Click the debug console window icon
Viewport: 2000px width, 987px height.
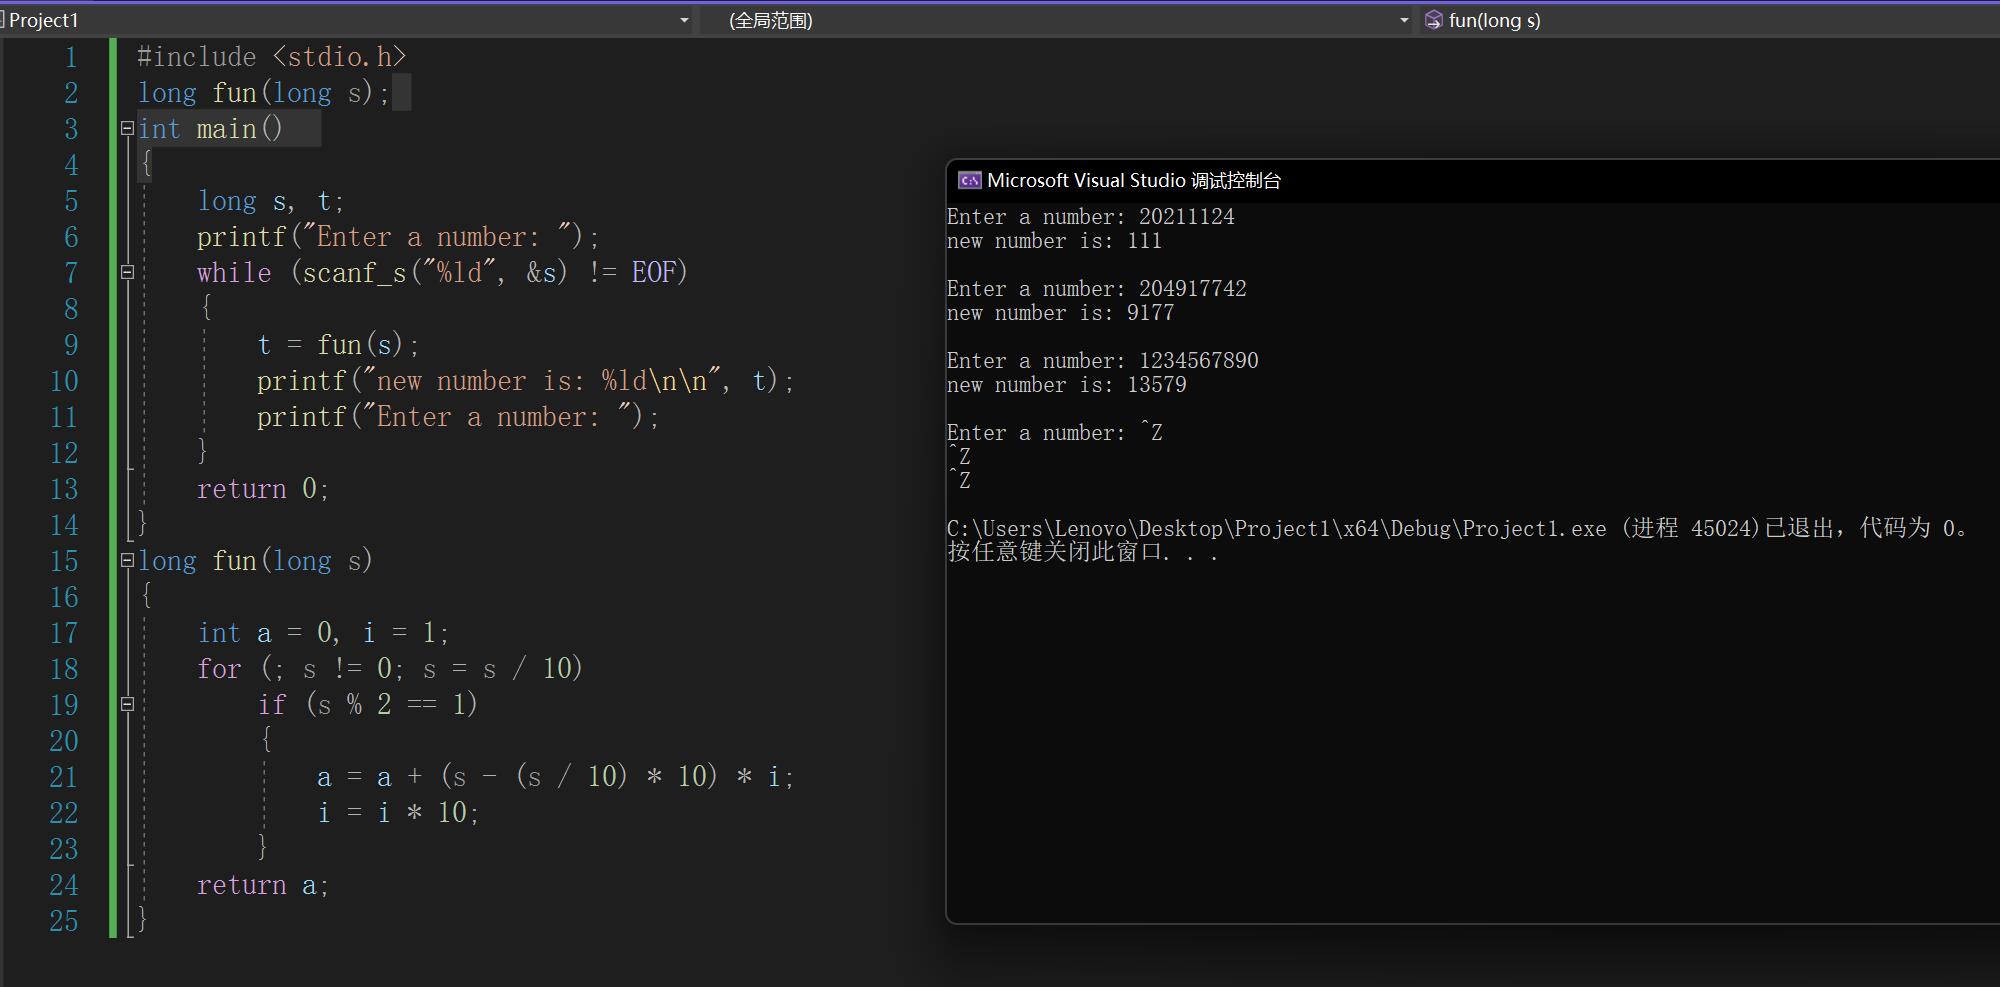(x=969, y=180)
